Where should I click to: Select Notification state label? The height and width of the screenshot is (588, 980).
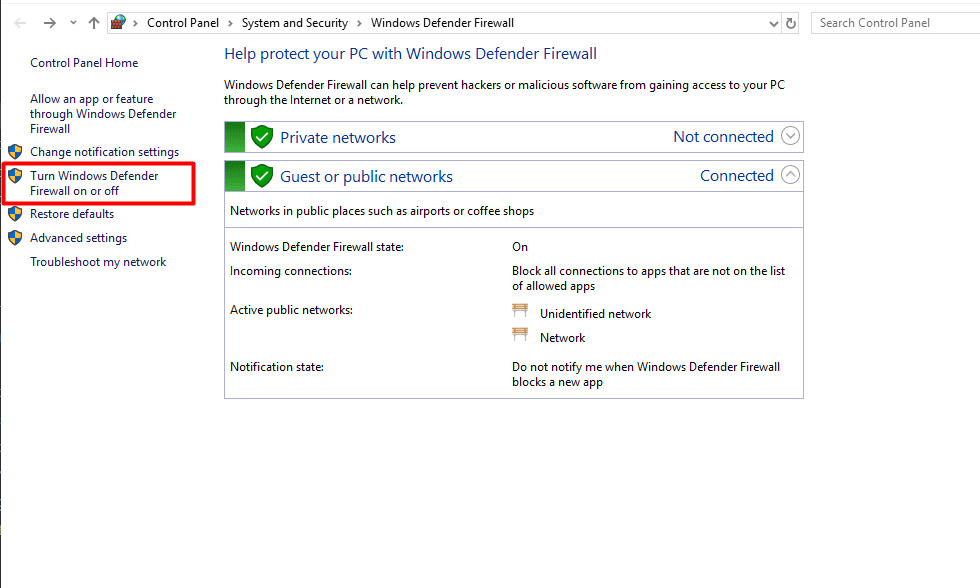point(277,367)
